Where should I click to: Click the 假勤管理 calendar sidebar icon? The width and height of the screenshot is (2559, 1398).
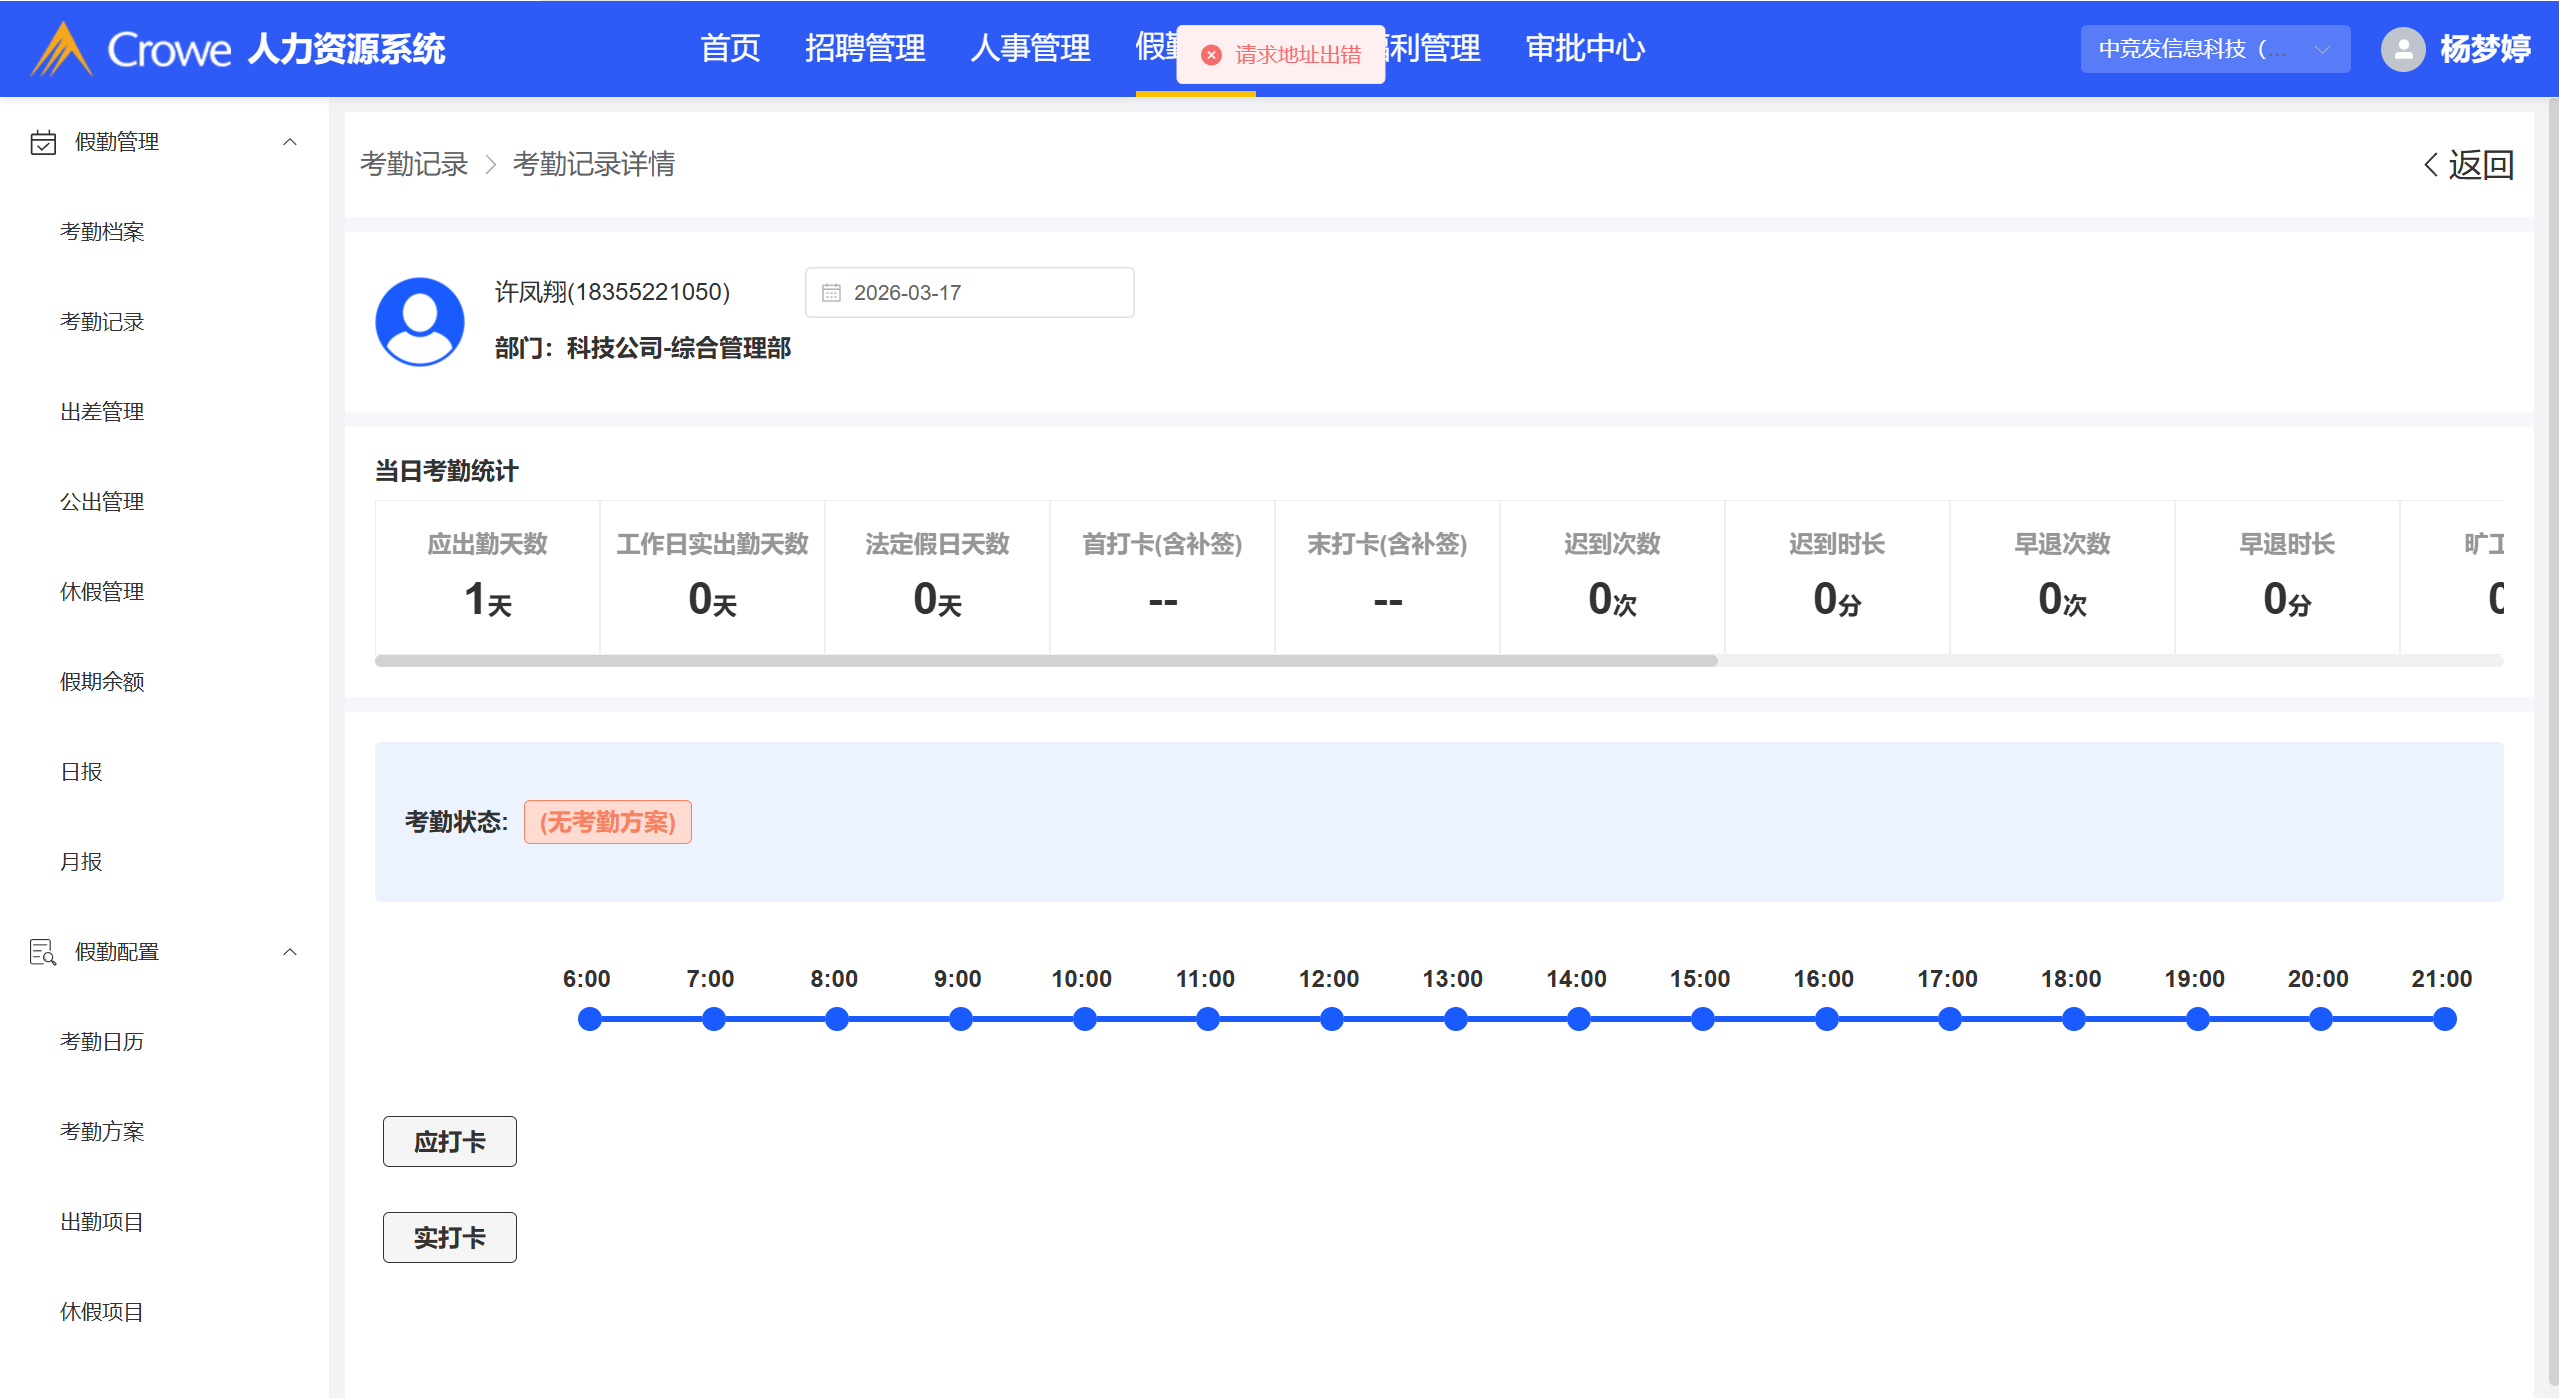(x=42, y=142)
